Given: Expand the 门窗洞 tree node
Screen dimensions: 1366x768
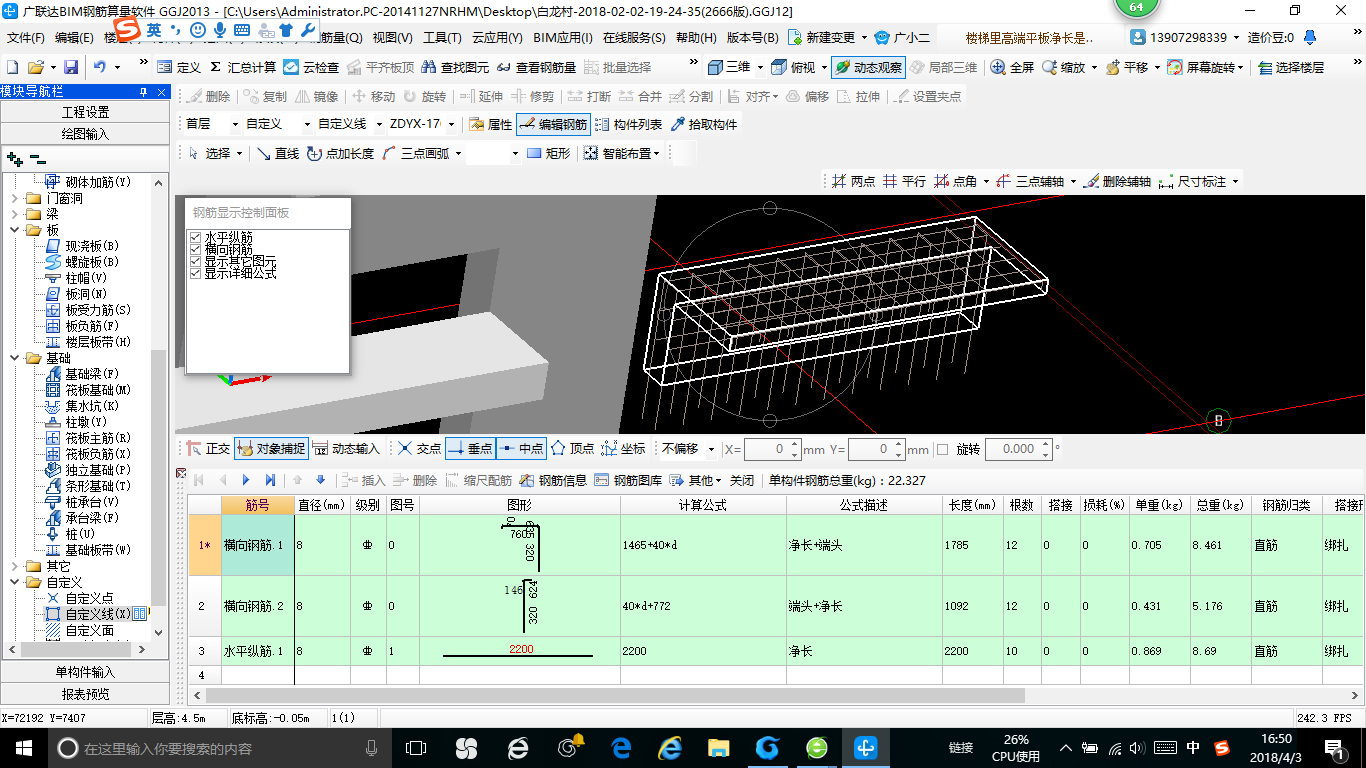Looking at the screenshot, I should coord(14,198).
